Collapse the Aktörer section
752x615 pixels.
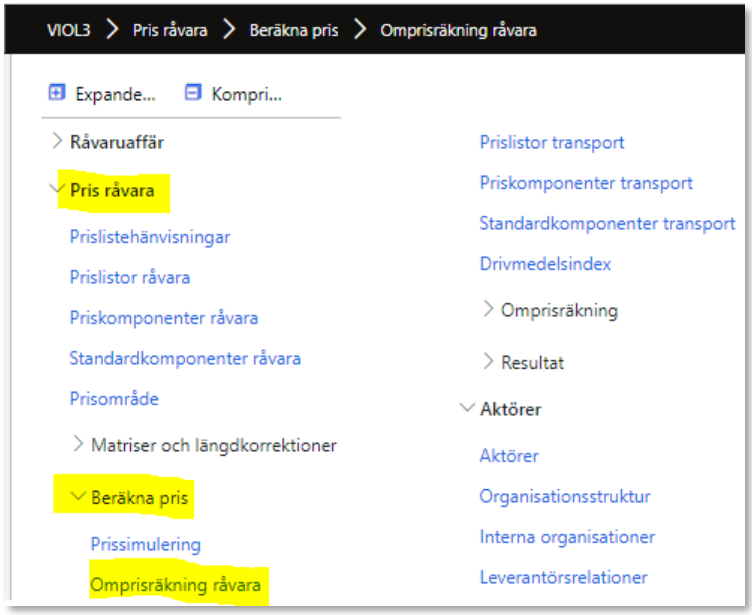click(466, 409)
